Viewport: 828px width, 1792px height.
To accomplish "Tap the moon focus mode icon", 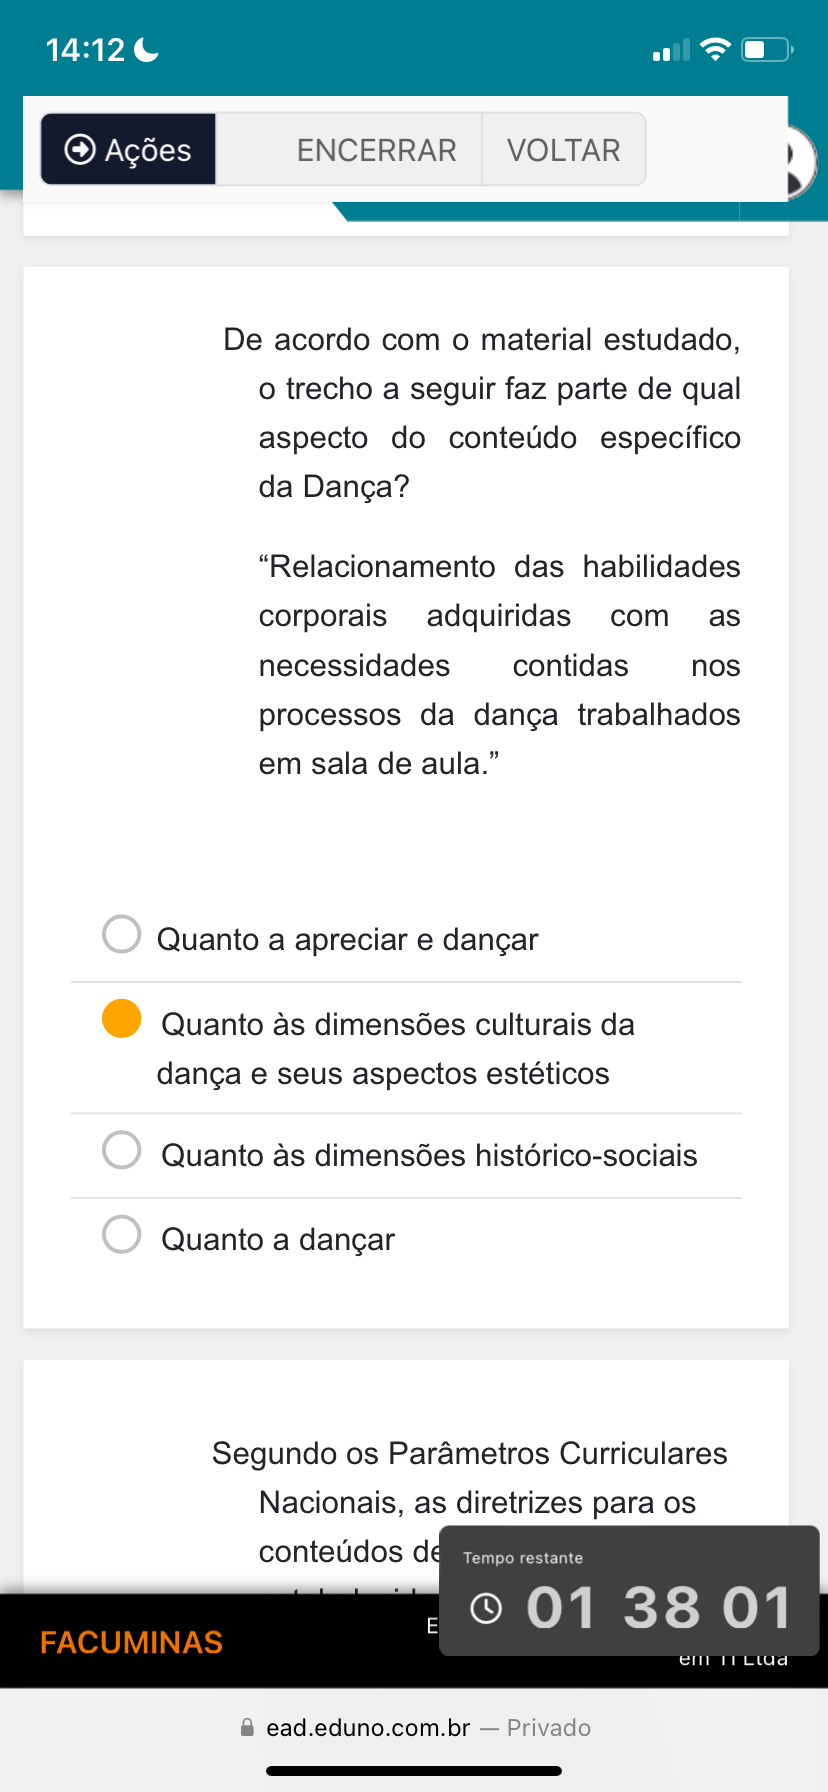I will (147, 49).
